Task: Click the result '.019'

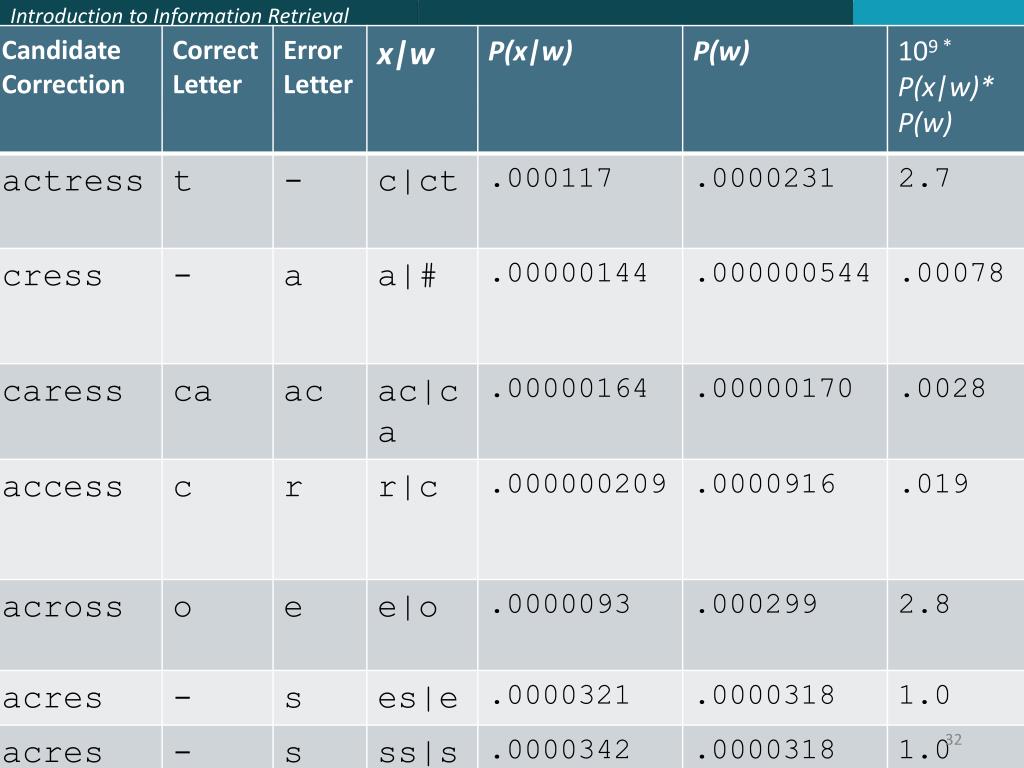Action: coord(935,484)
